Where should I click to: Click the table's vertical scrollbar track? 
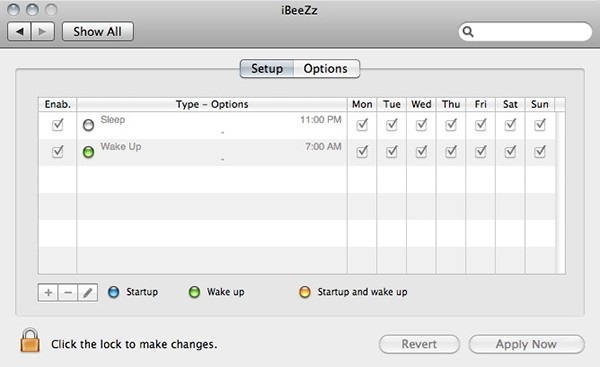(560, 192)
